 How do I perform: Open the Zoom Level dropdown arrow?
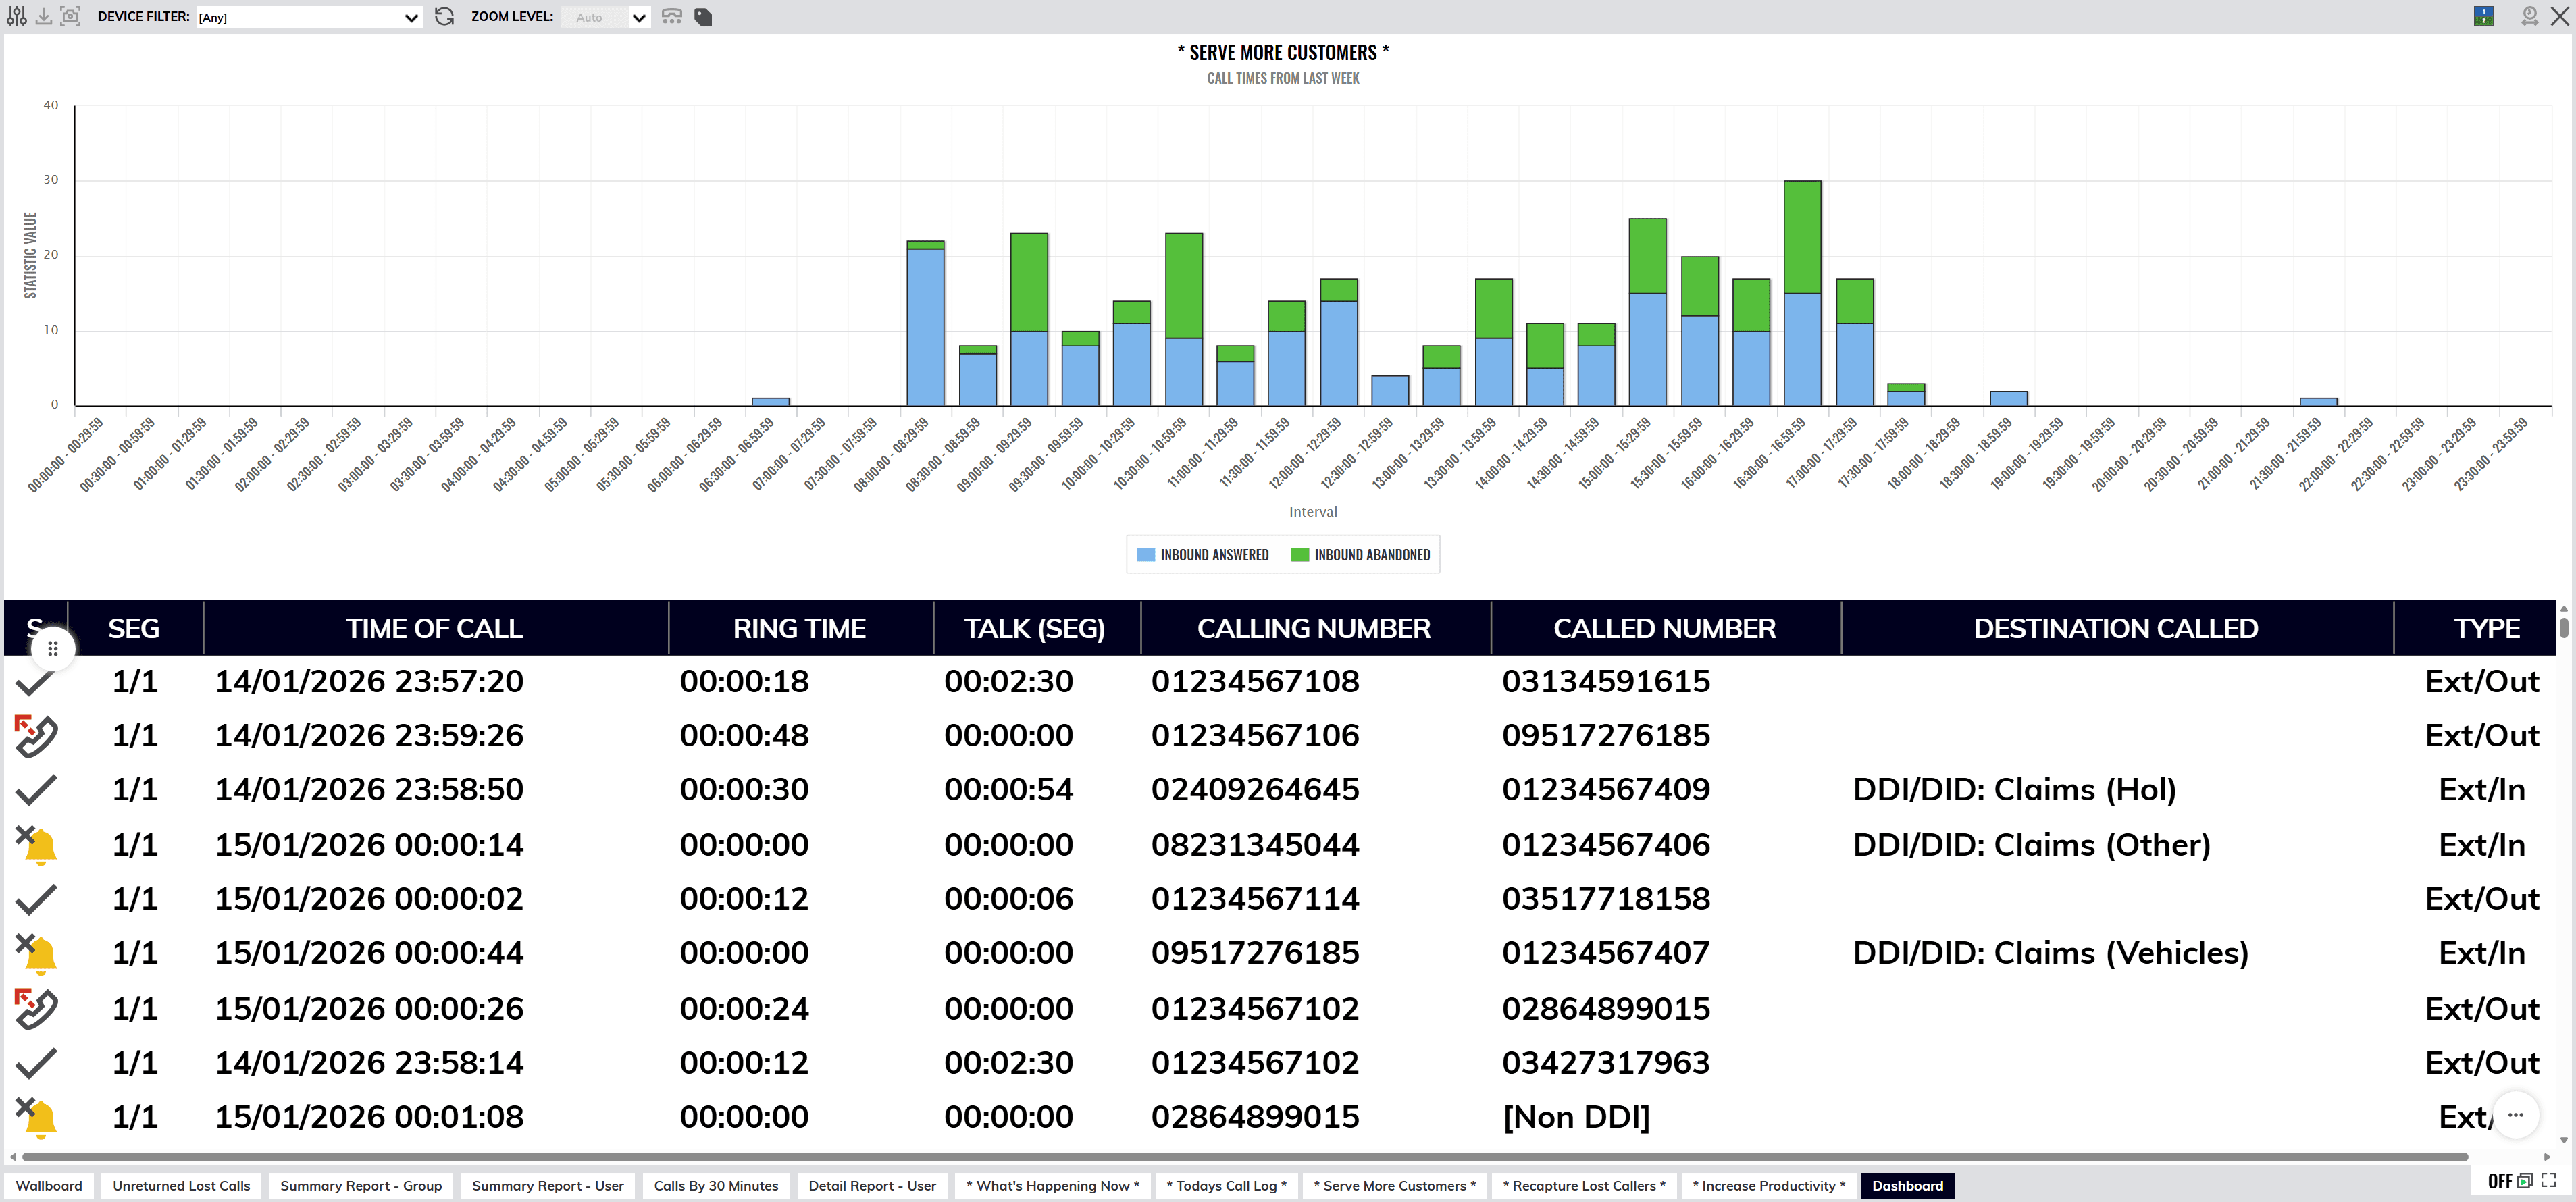tap(639, 17)
